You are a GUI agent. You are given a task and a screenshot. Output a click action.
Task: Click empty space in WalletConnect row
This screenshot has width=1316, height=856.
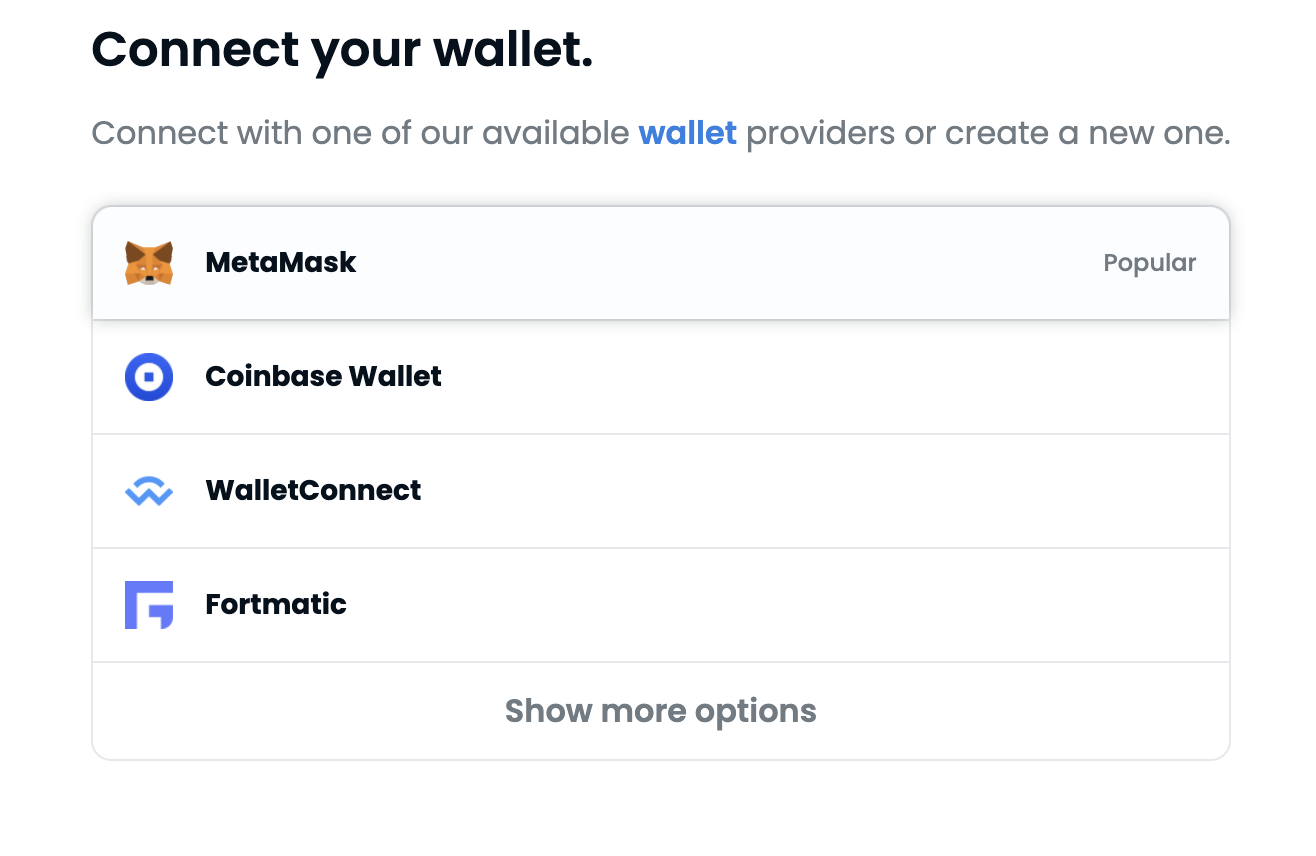pyautogui.click(x=800, y=491)
